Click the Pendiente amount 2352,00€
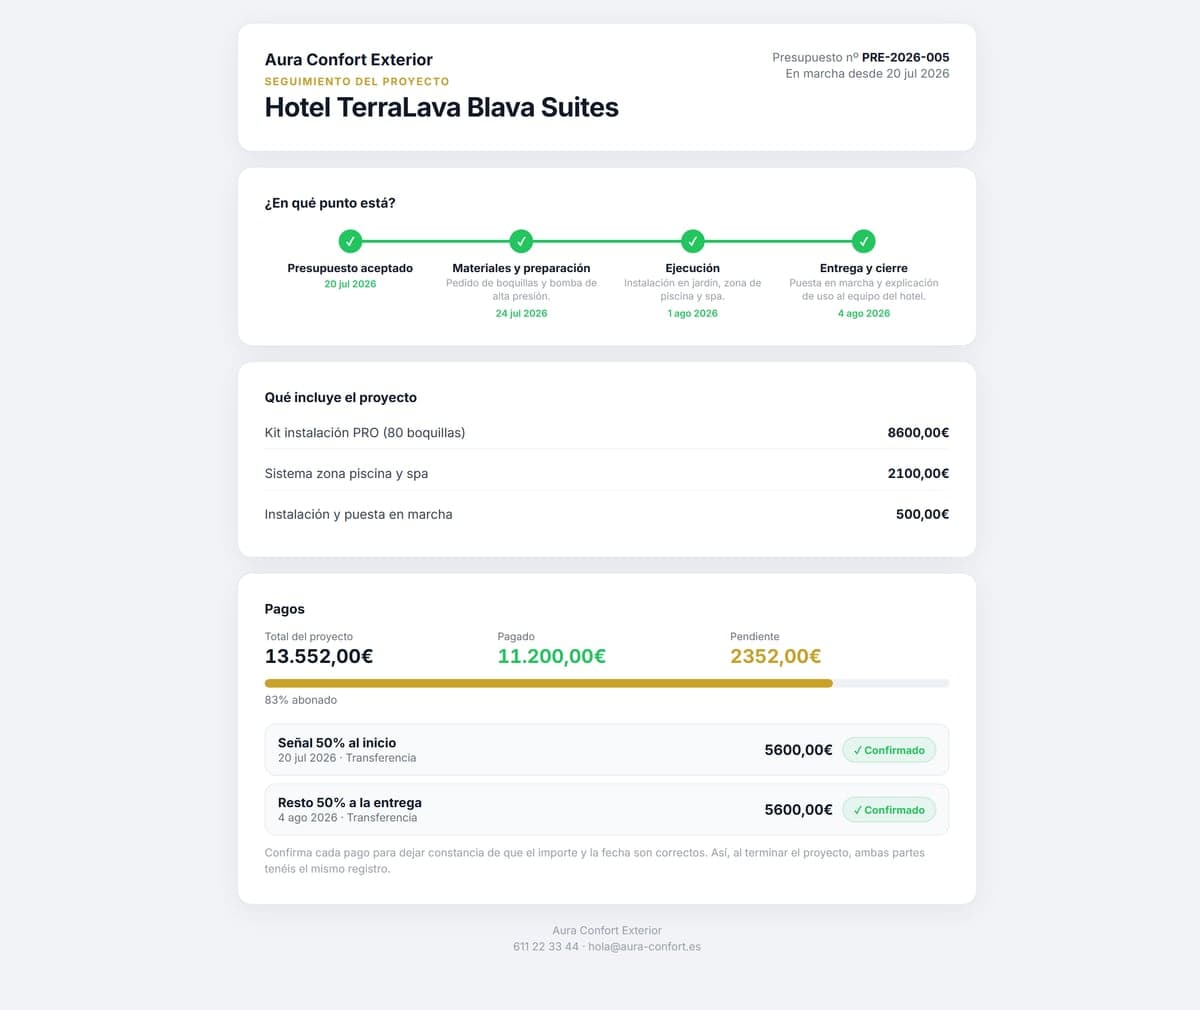 [775, 656]
